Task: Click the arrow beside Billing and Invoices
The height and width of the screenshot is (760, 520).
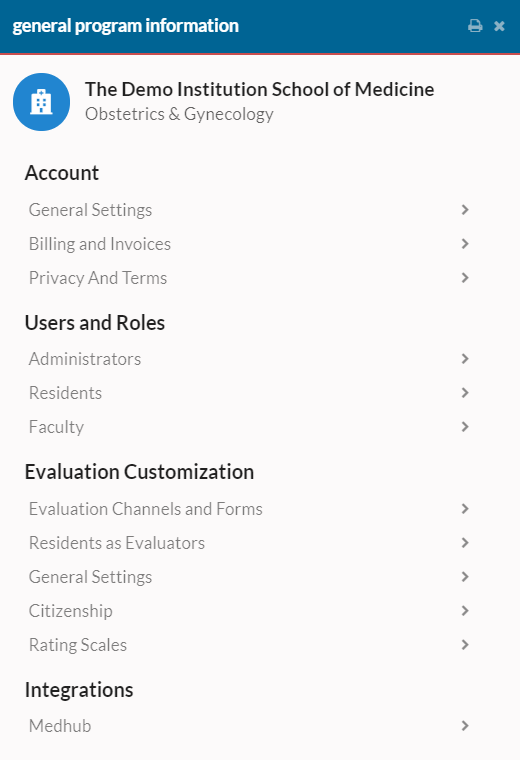Action: click(465, 244)
